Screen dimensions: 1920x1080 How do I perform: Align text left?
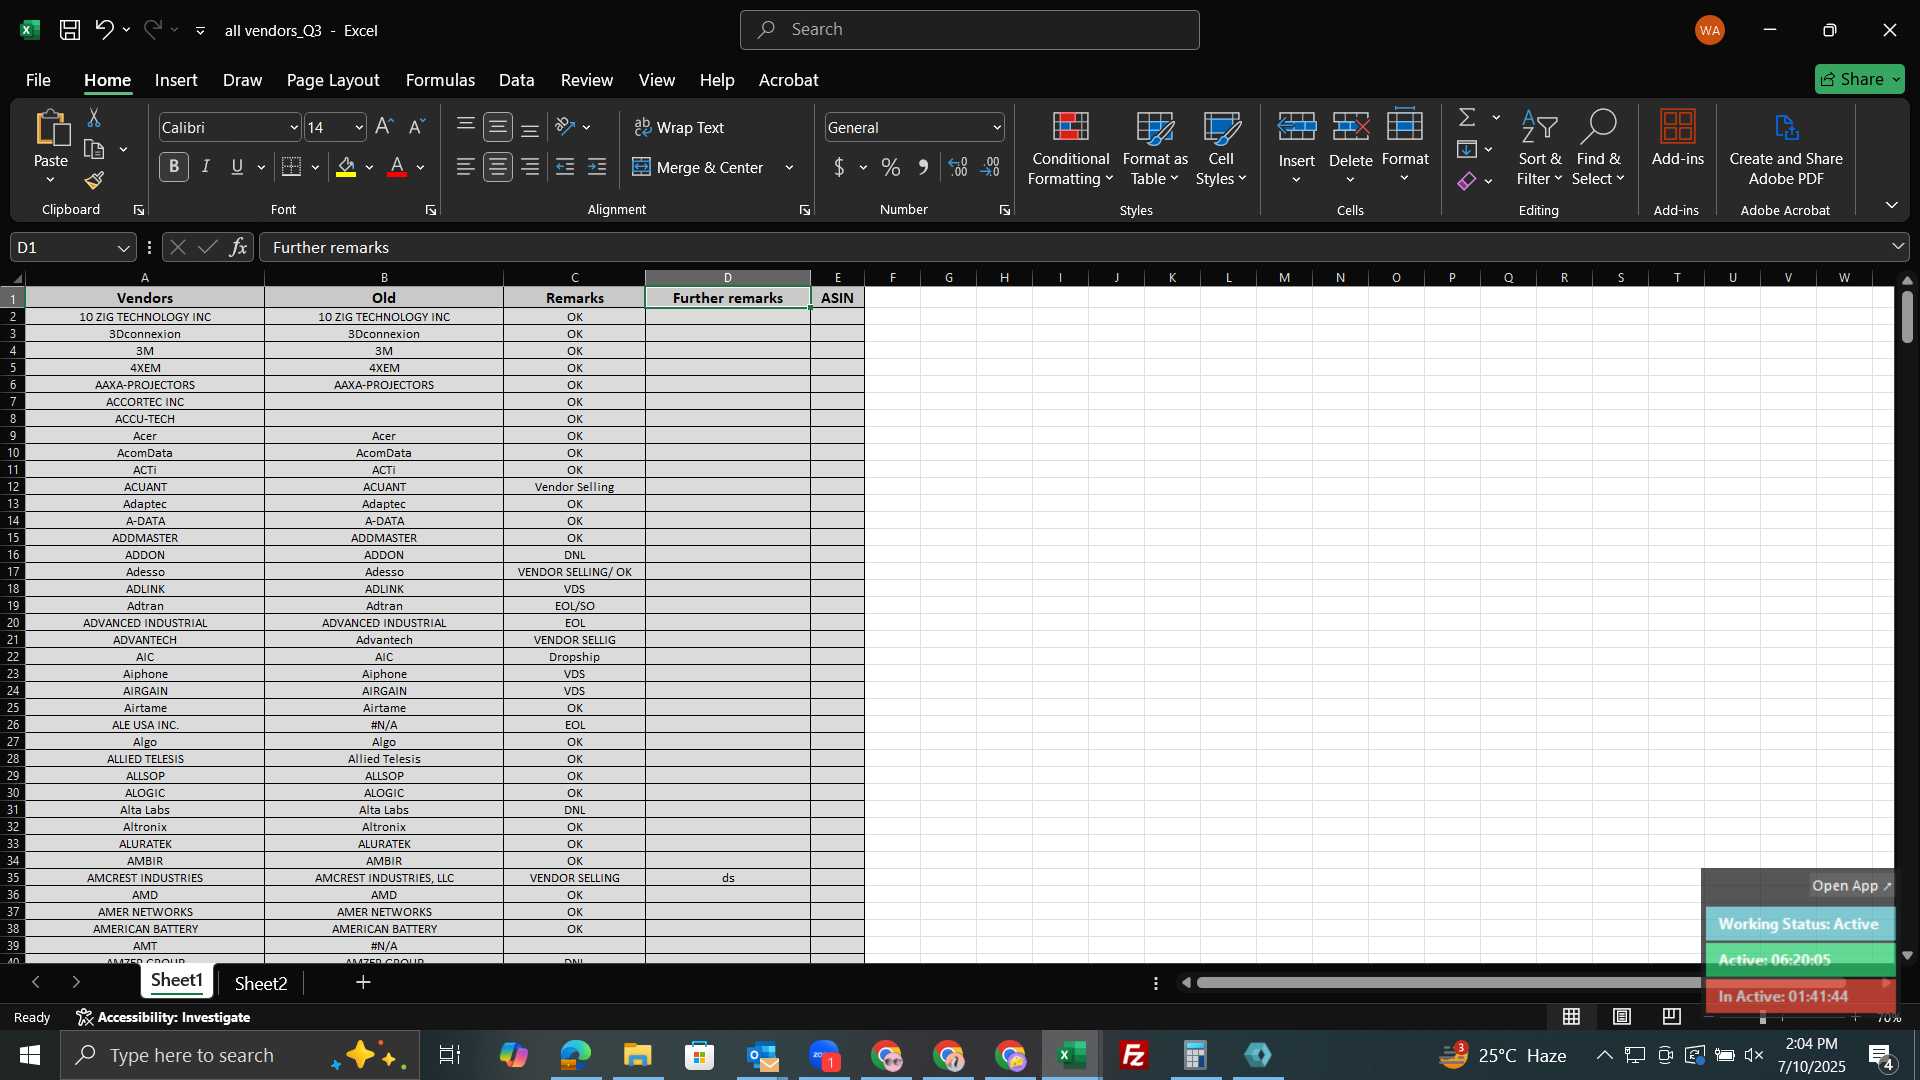click(466, 167)
